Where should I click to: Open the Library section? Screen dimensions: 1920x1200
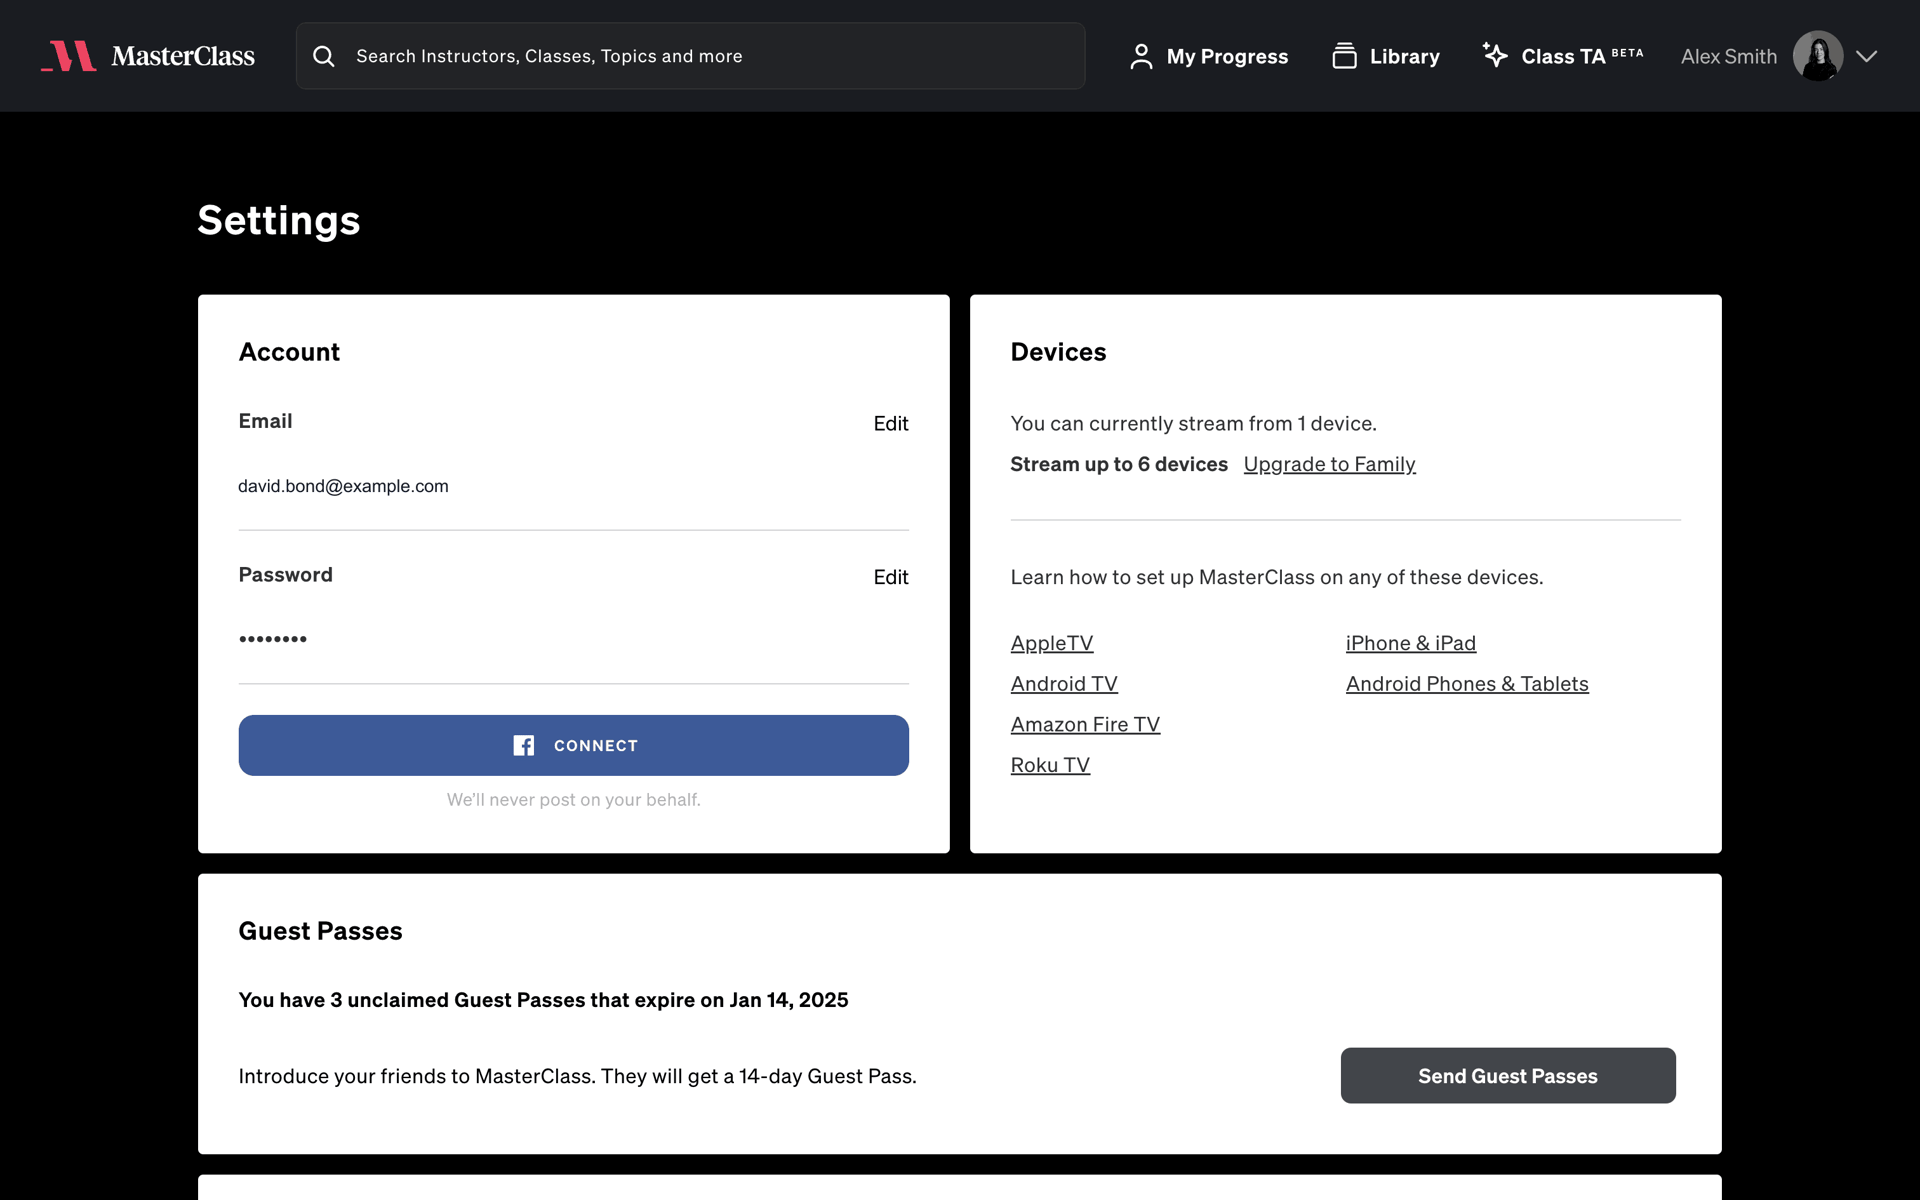[x=1386, y=56]
